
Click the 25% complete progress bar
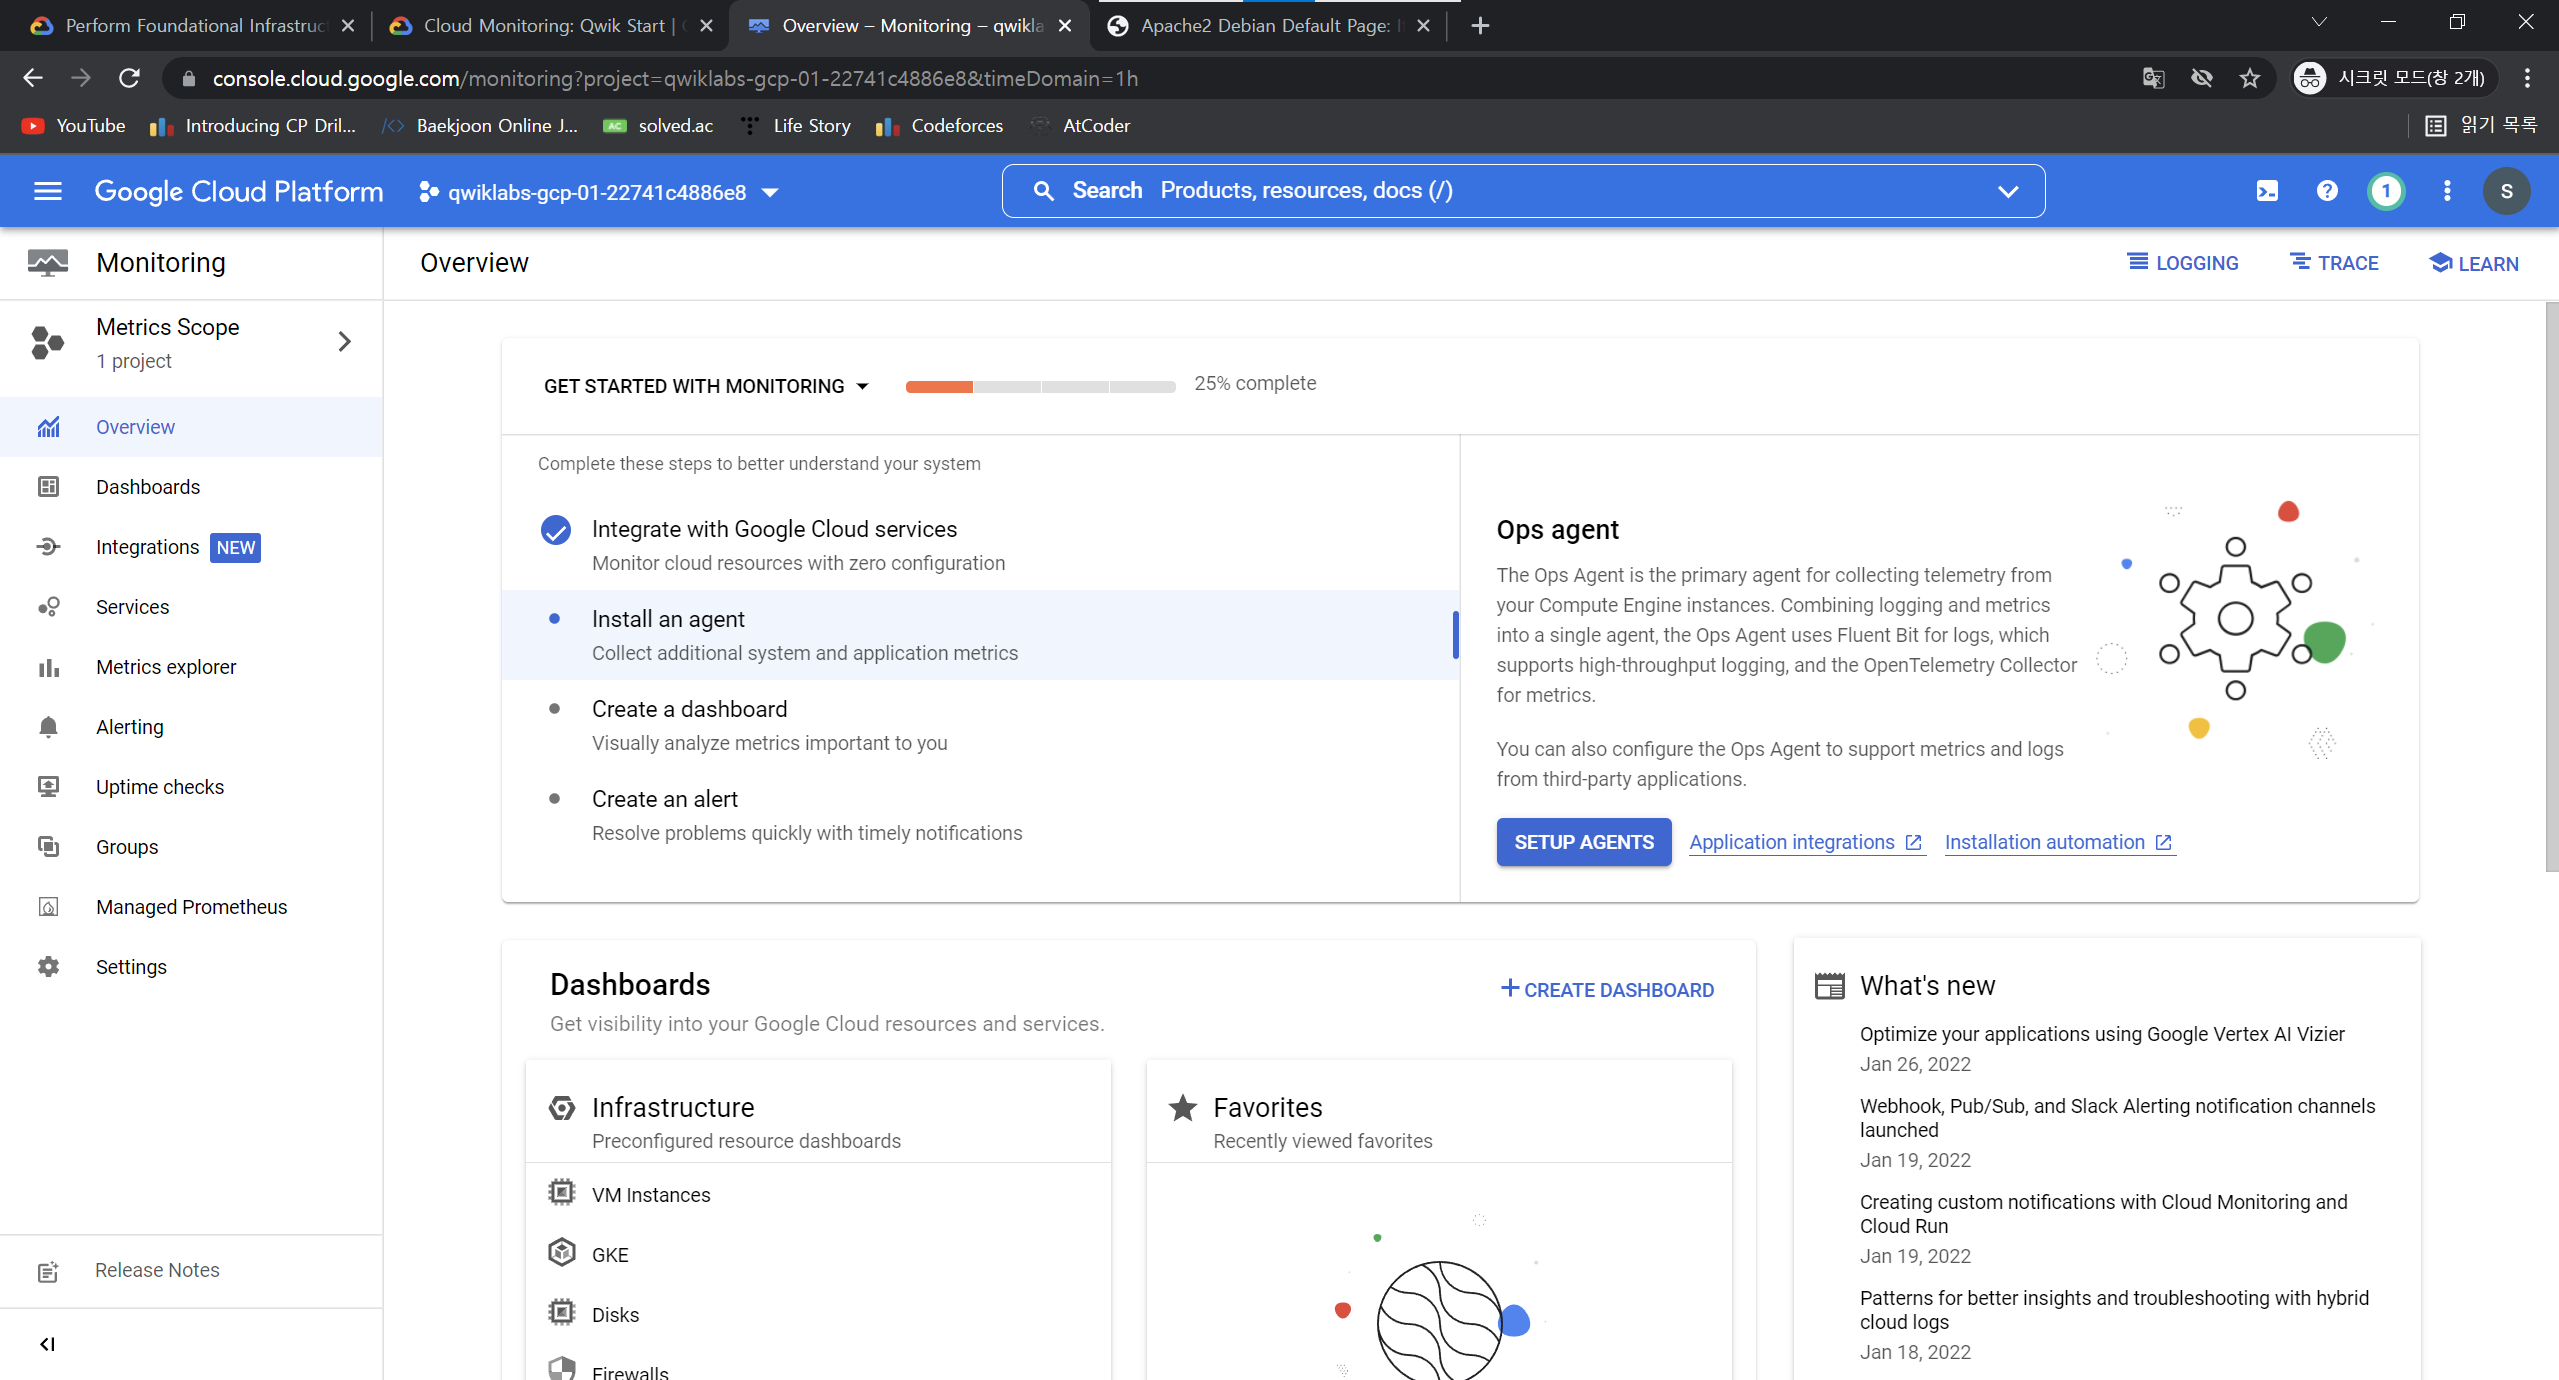(1040, 386)
